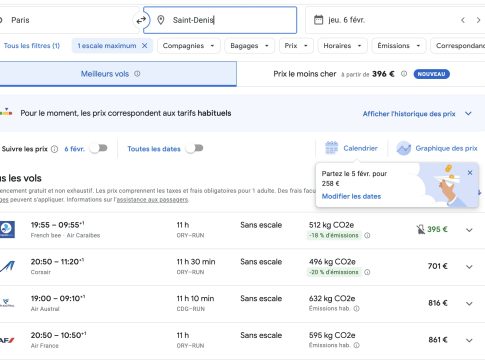Click the Corsair airline logo
The height and width of the screenshot is (360, 485).
(x=7, y=266)
